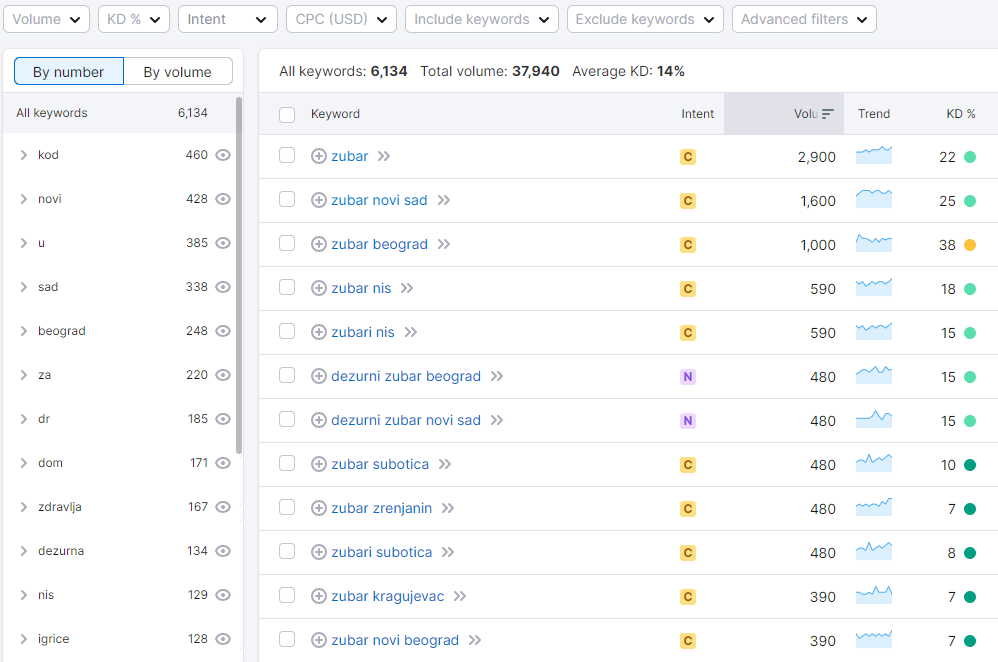Add "dezurni zubar beograd" using the plus icon
The height and width of the screenshot is (662, 998).
pos(319,376)
